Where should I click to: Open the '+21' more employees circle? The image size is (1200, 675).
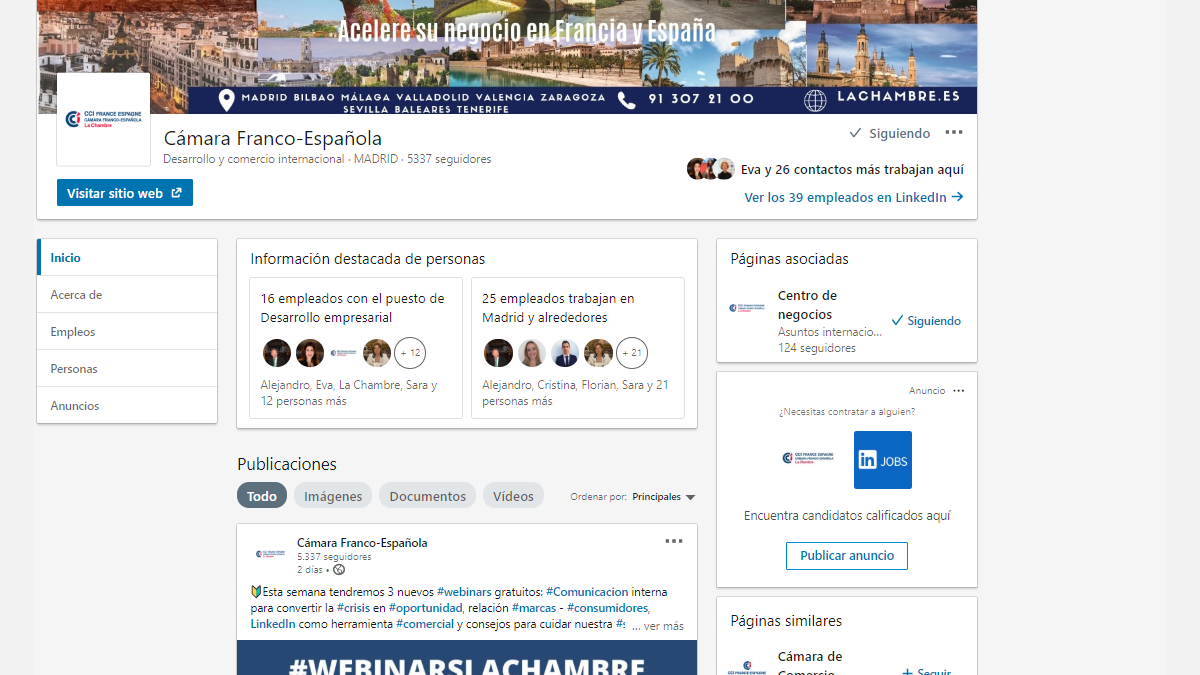tap(631, 353)
